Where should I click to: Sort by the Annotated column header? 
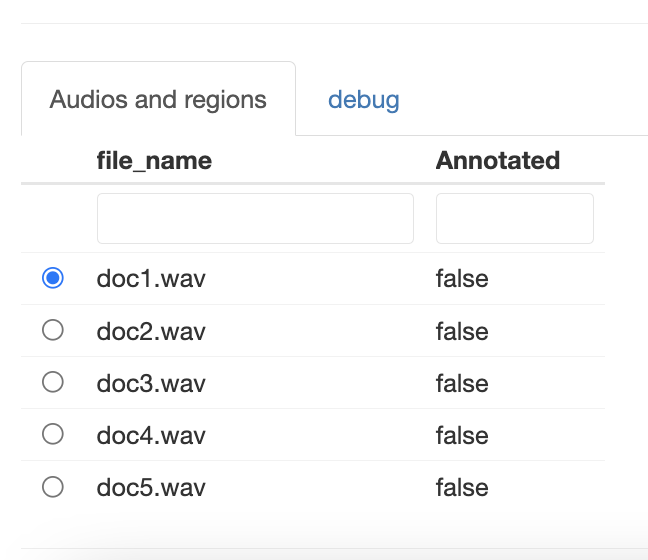[497, 161]
